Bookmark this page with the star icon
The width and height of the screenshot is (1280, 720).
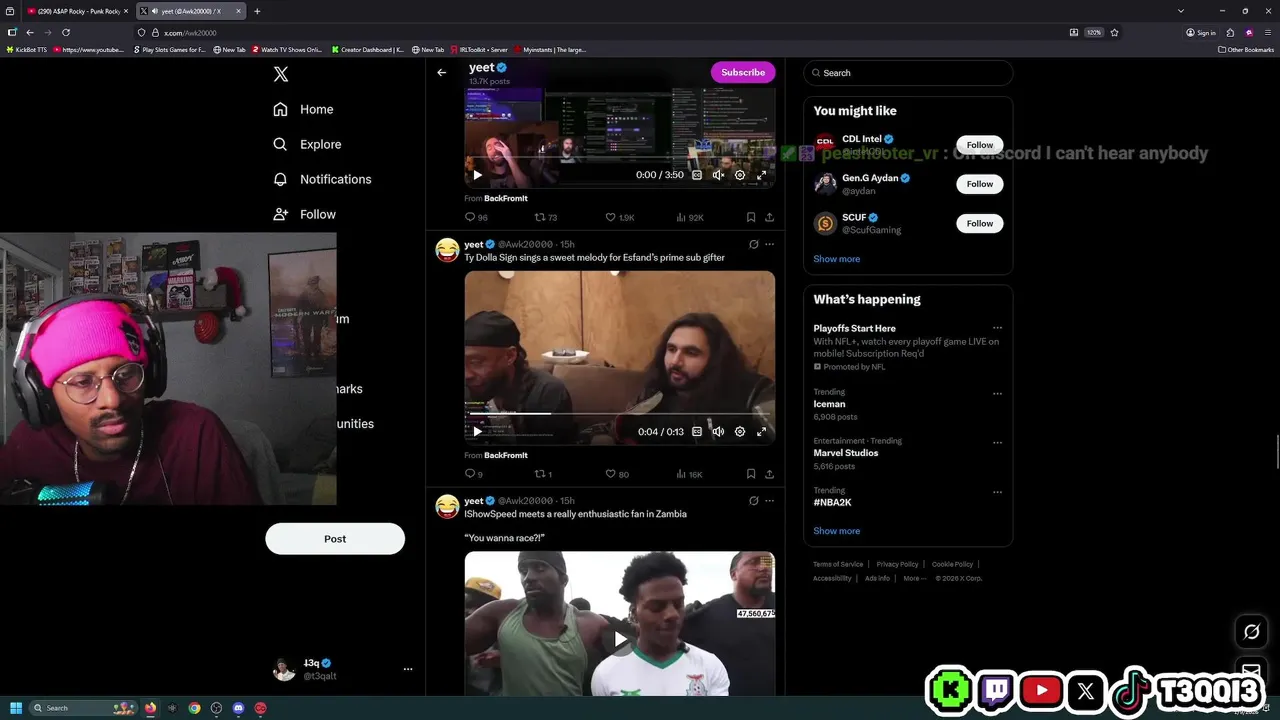[1114, 32]
